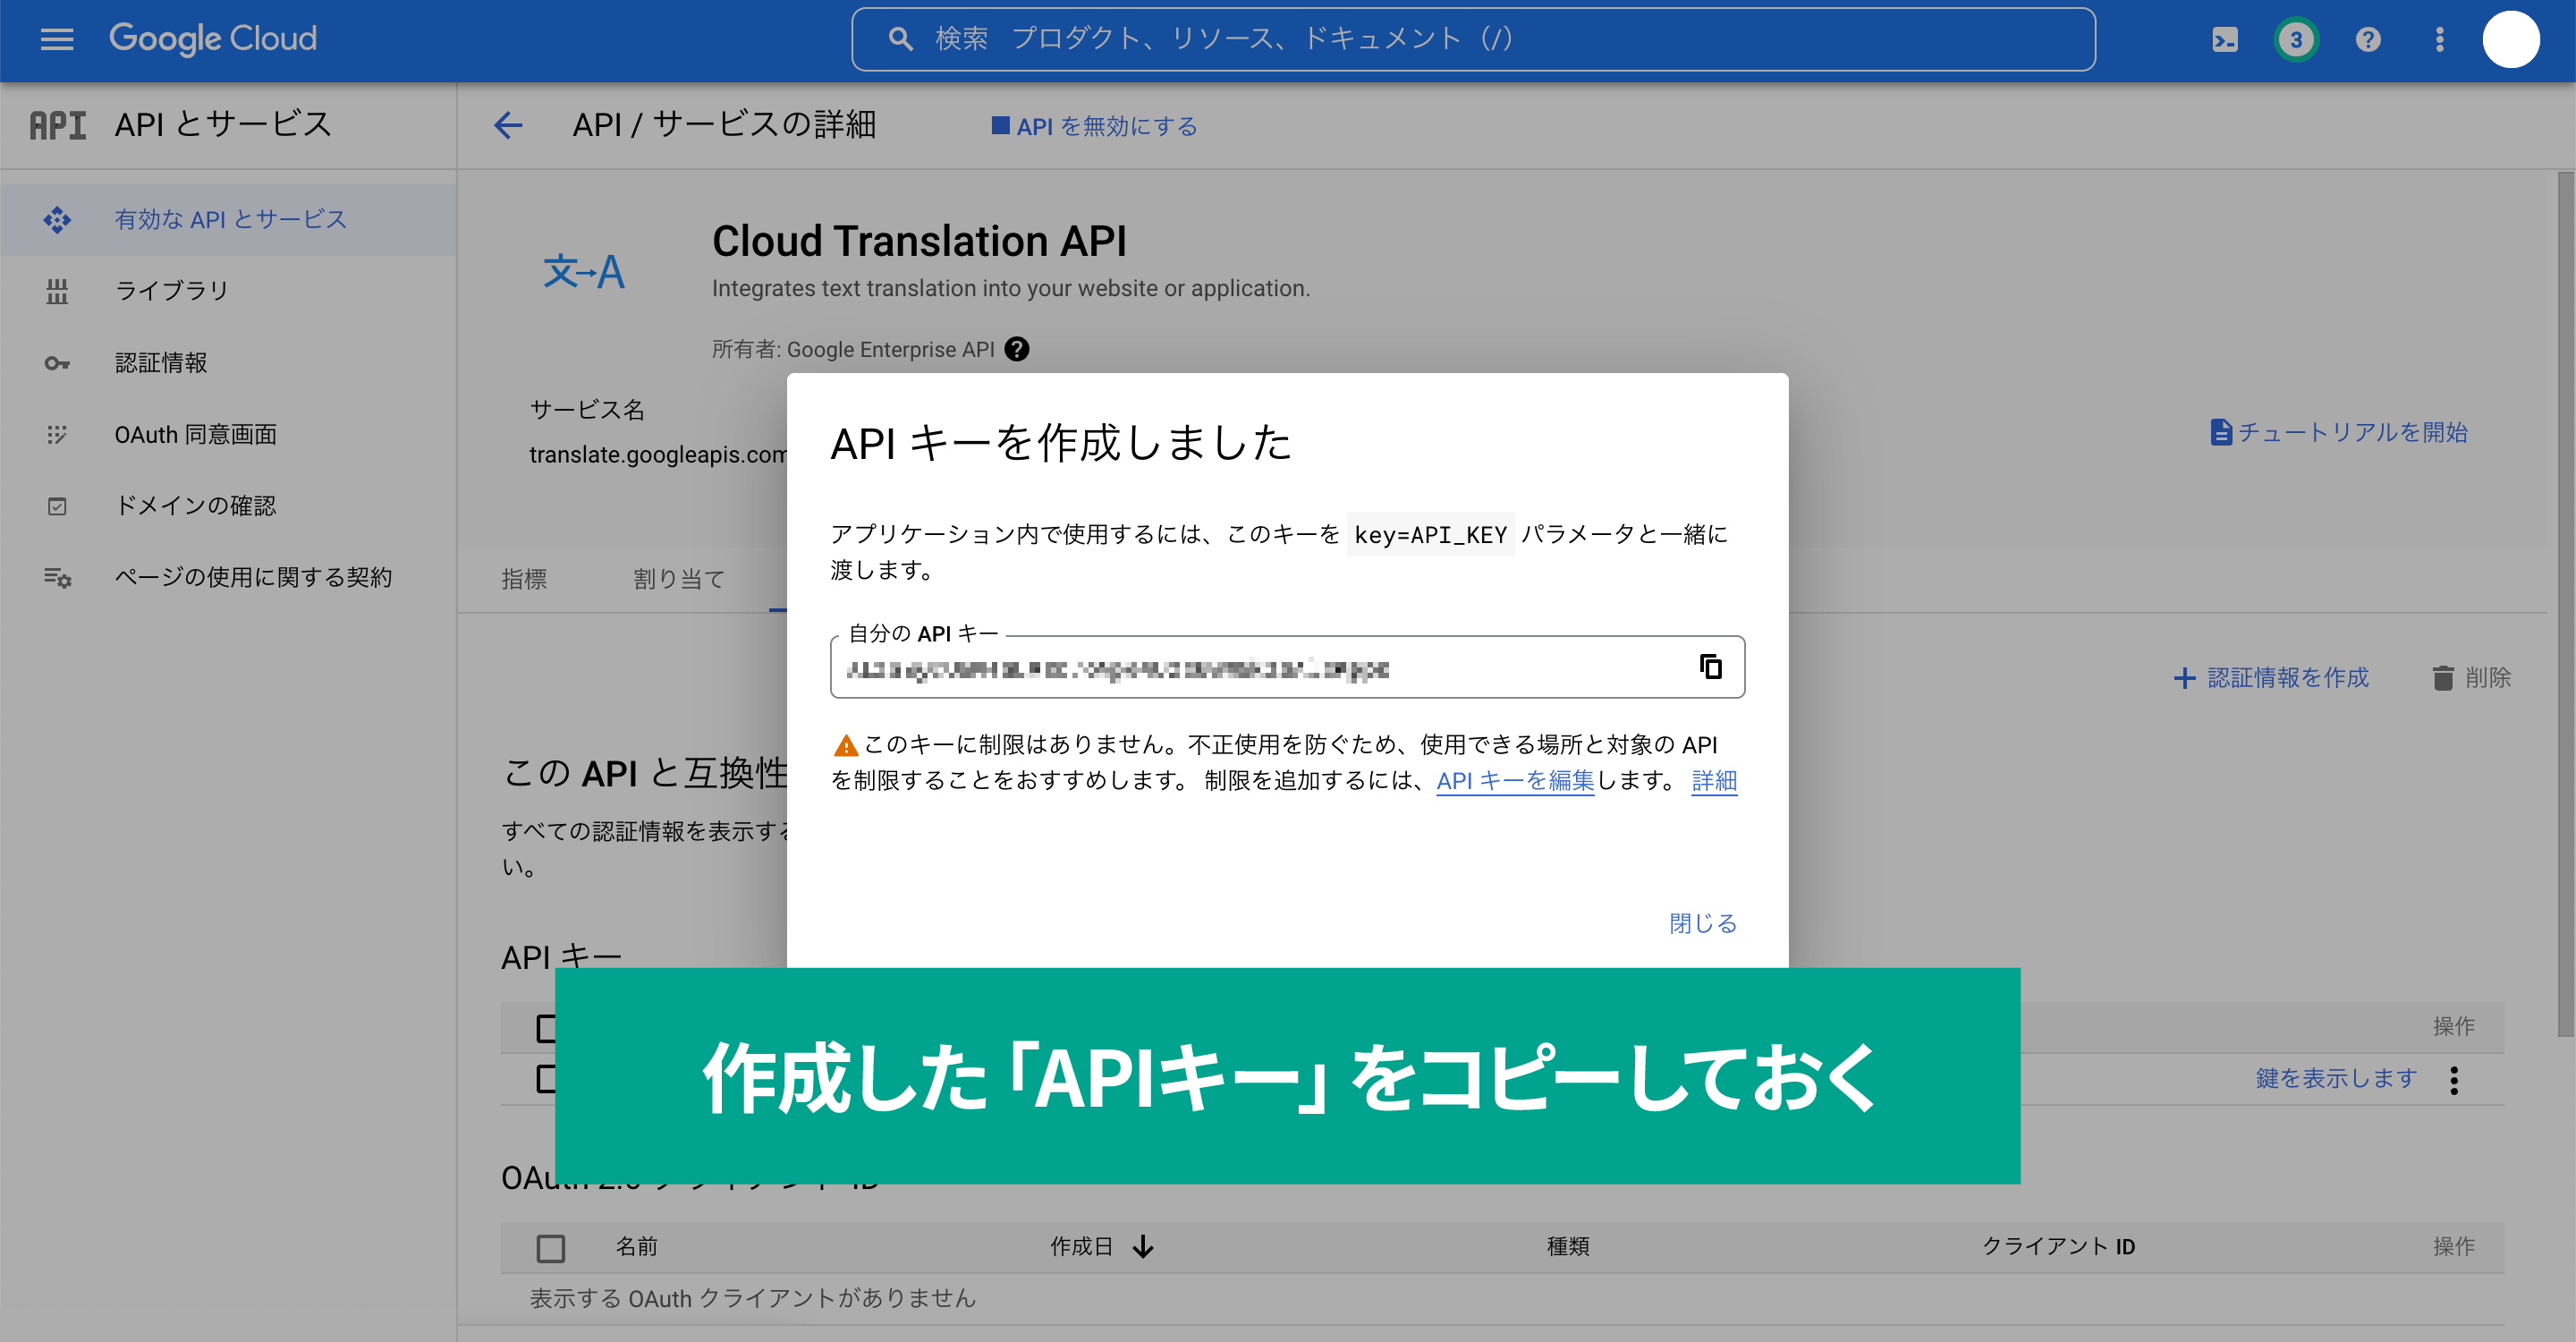Screen dimensions: 2576x1342
Task: Open notifications badge showing 3
Action: pos(2296,40)
